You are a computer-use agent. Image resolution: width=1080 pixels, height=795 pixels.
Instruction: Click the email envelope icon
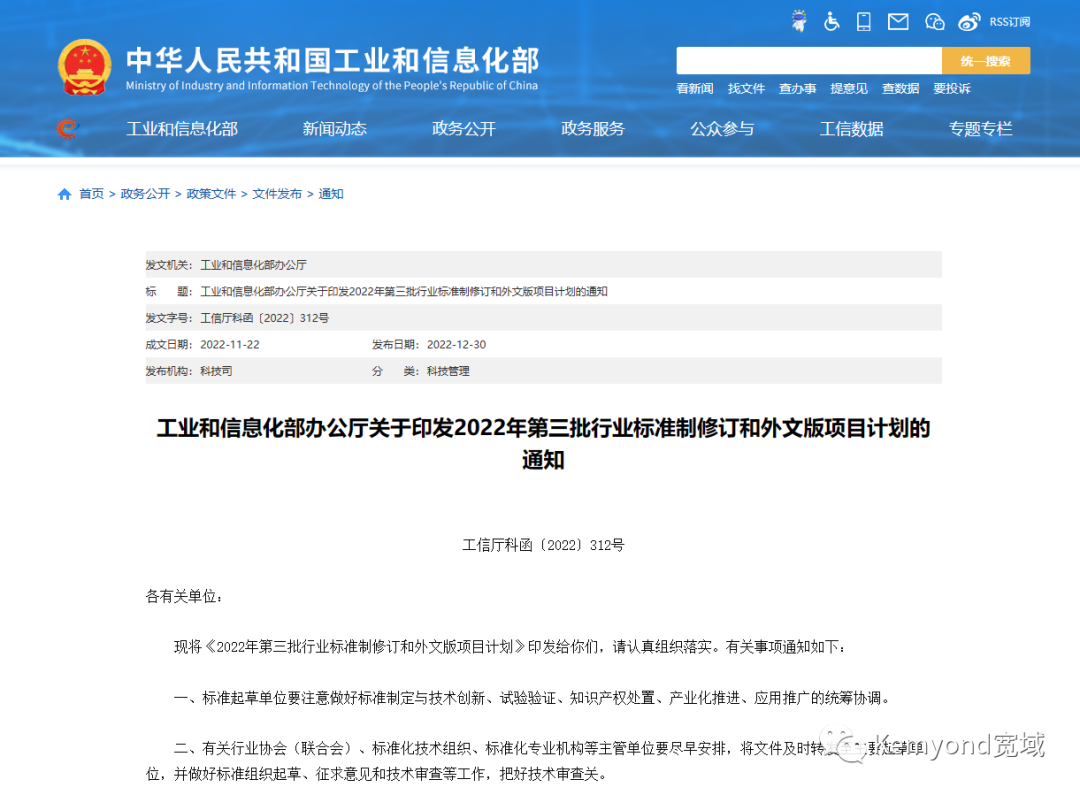coord(898,20)
